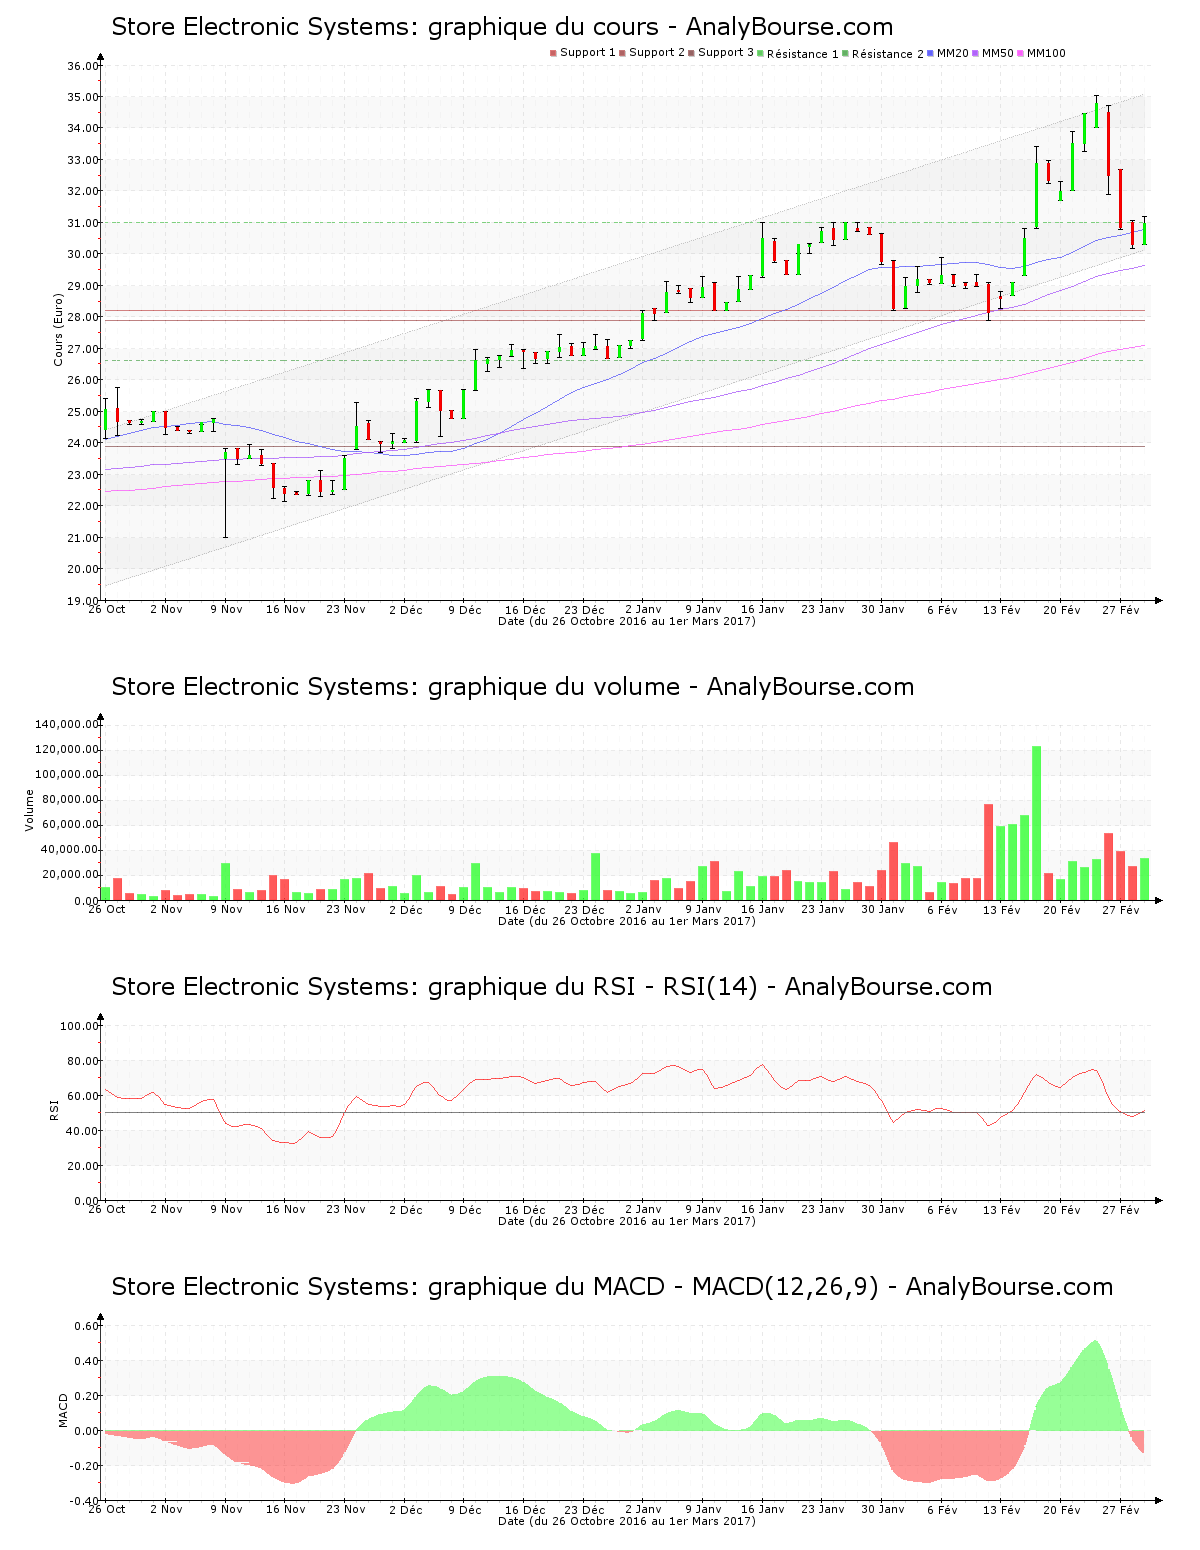Click the long-wick candlestick dropping to 21.00

(225, 492)
